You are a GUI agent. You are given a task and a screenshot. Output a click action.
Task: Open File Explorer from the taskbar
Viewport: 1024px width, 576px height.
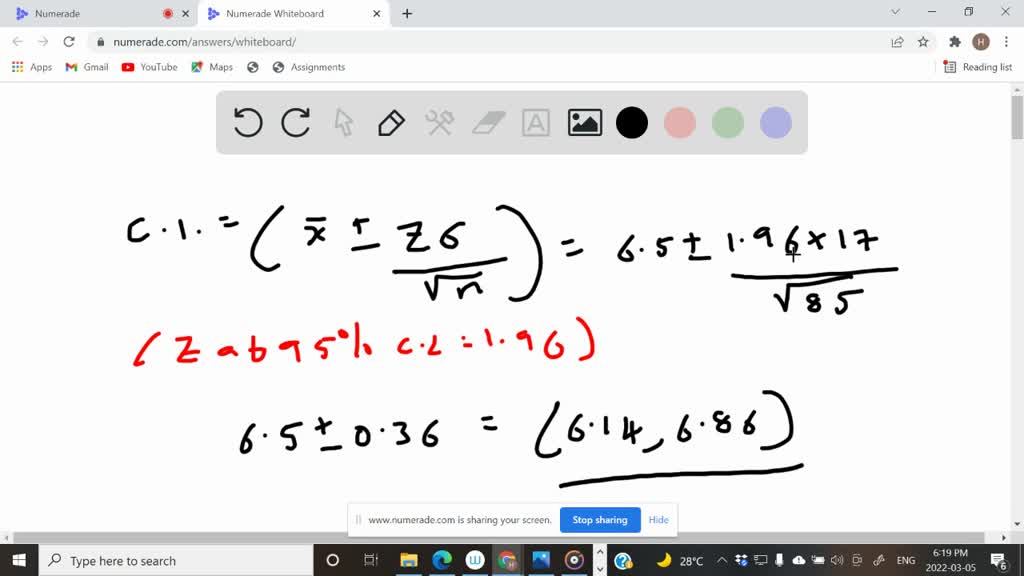(x=409, y=560)
